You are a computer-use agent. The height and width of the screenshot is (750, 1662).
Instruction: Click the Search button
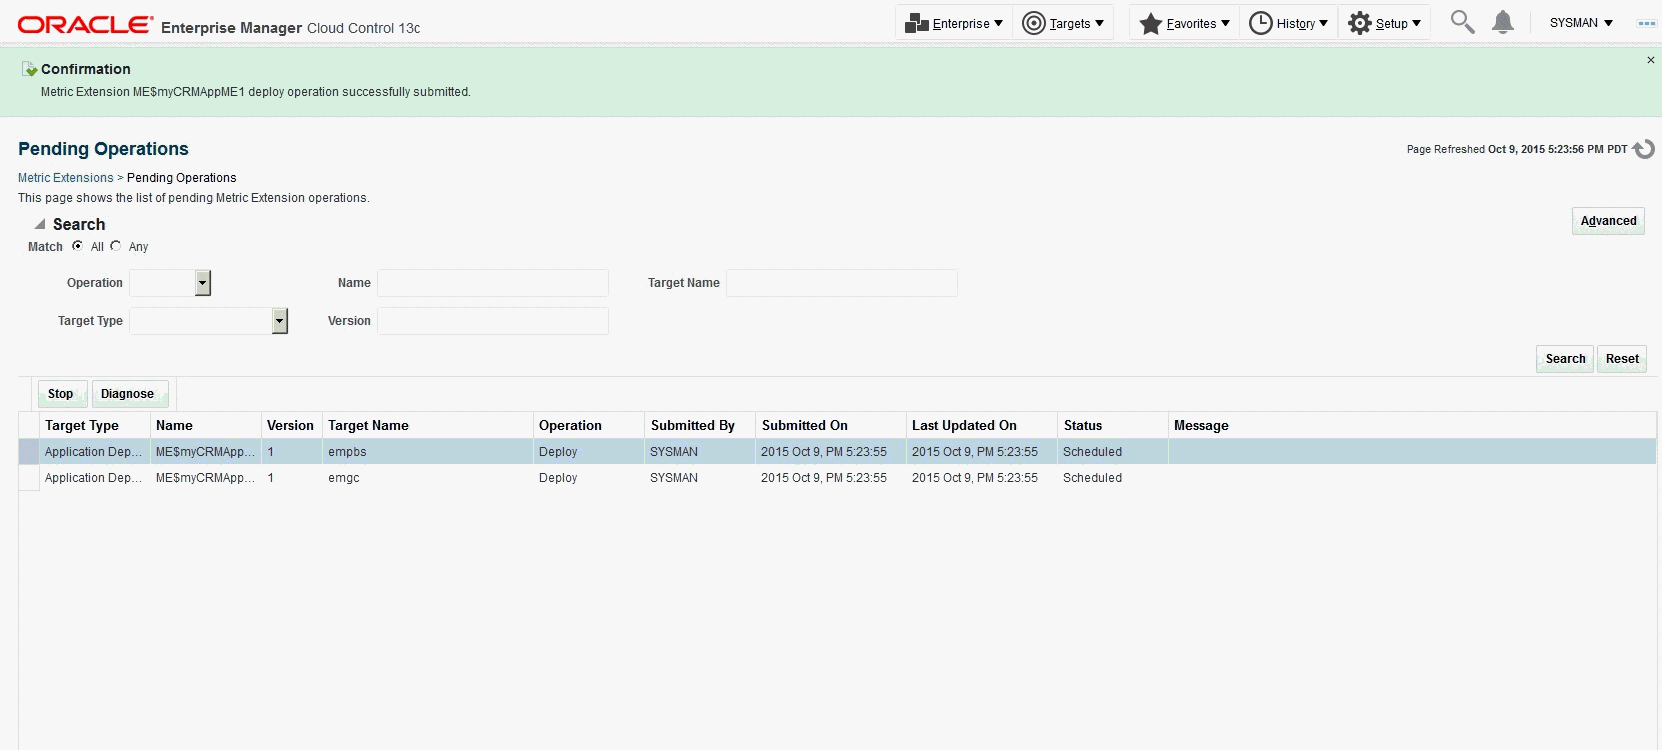(x=1565, y=359)
